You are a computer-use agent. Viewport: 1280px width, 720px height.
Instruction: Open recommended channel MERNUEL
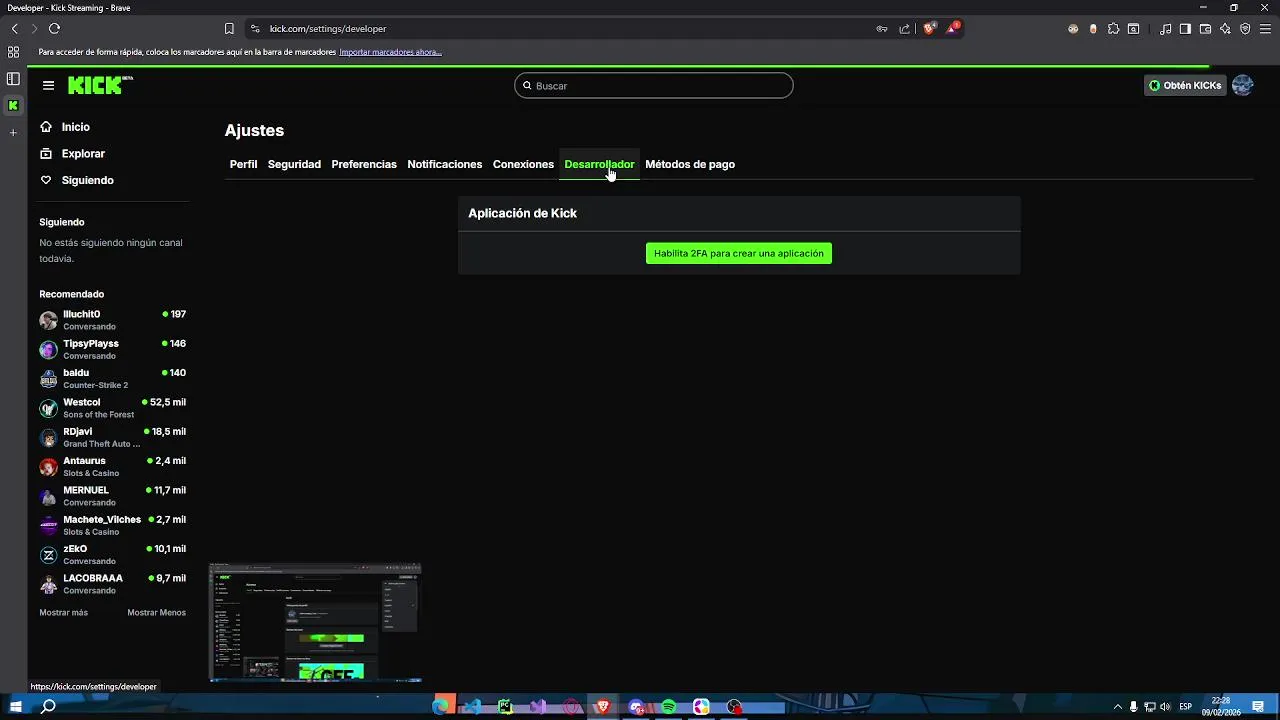[112, 496]
